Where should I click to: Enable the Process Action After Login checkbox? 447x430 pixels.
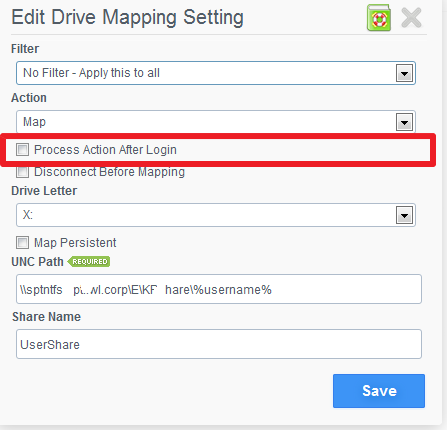[x=22, y=149]
